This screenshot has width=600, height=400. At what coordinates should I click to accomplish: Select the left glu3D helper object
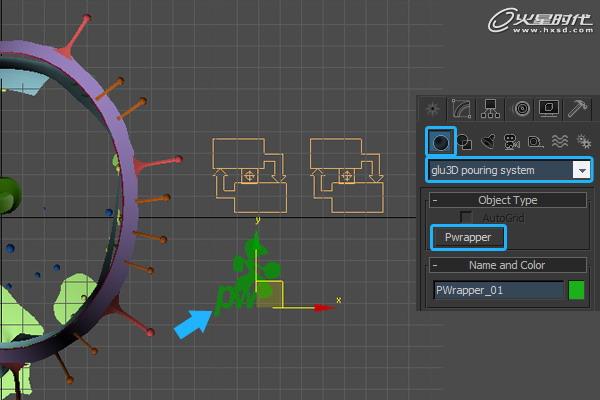click(x=249, y=175)
